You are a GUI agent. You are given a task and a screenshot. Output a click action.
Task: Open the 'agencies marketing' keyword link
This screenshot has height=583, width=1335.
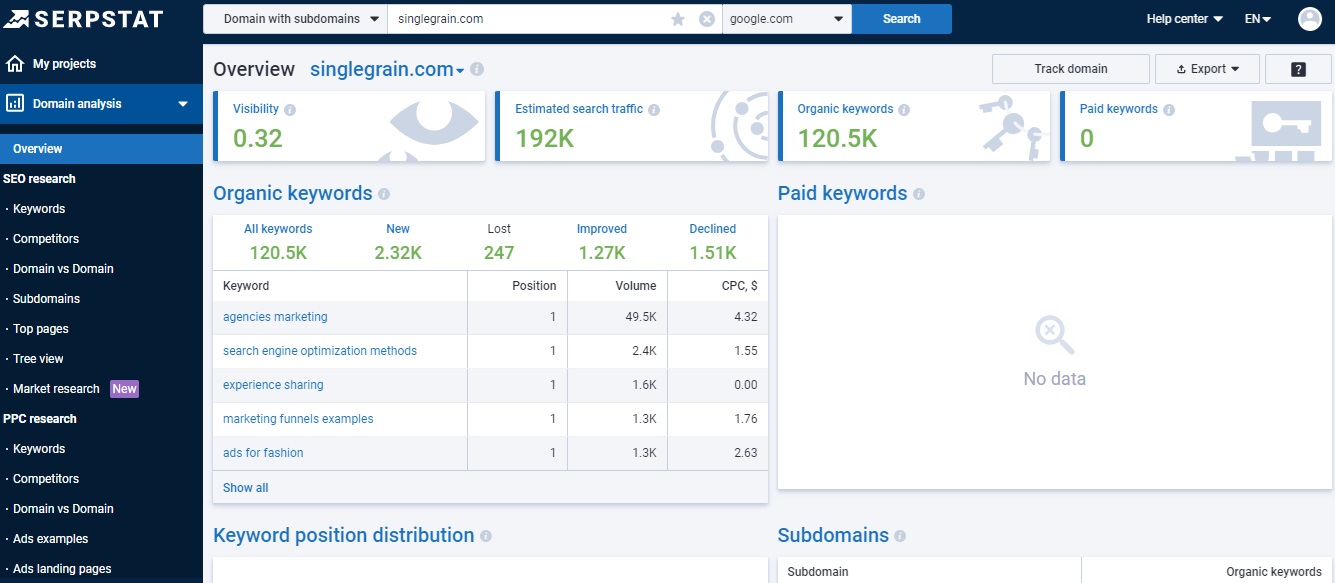pos(275,317)
